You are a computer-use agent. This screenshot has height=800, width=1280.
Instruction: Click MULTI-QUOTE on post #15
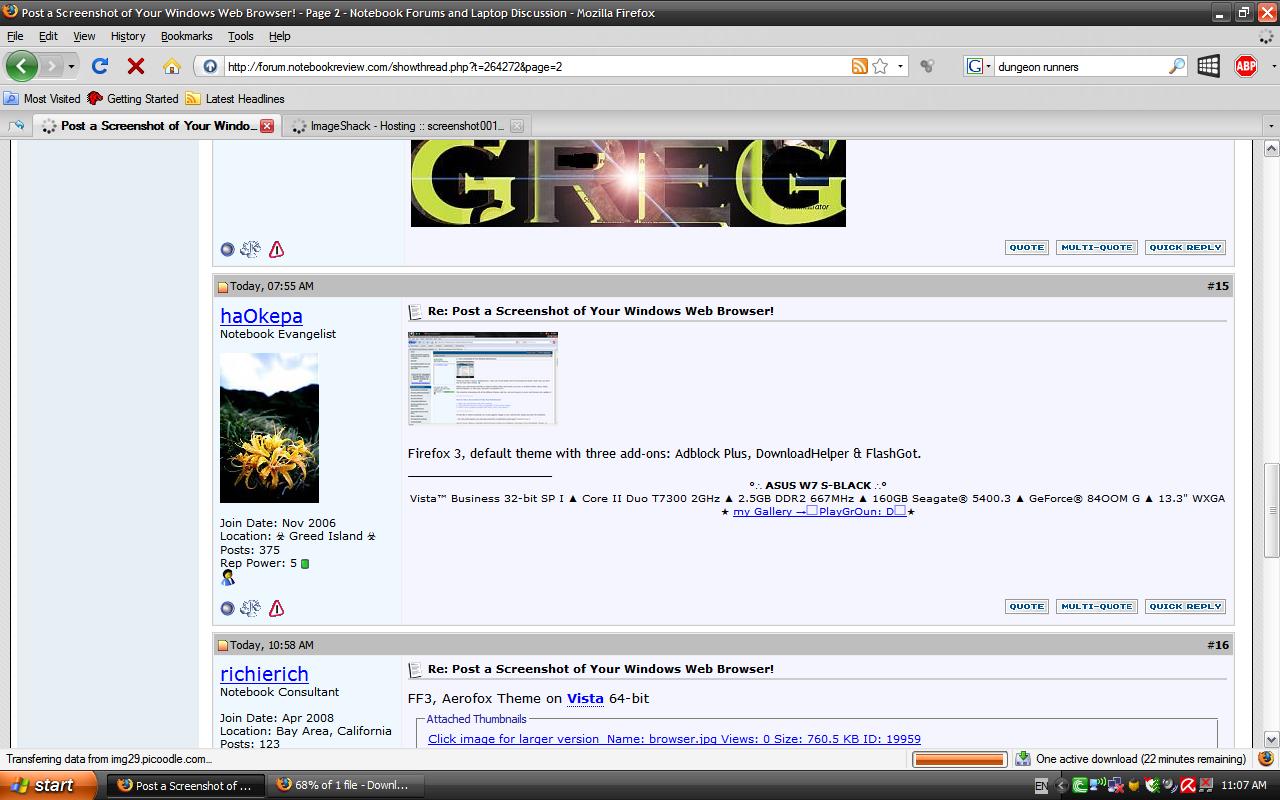click(1096, 606)
